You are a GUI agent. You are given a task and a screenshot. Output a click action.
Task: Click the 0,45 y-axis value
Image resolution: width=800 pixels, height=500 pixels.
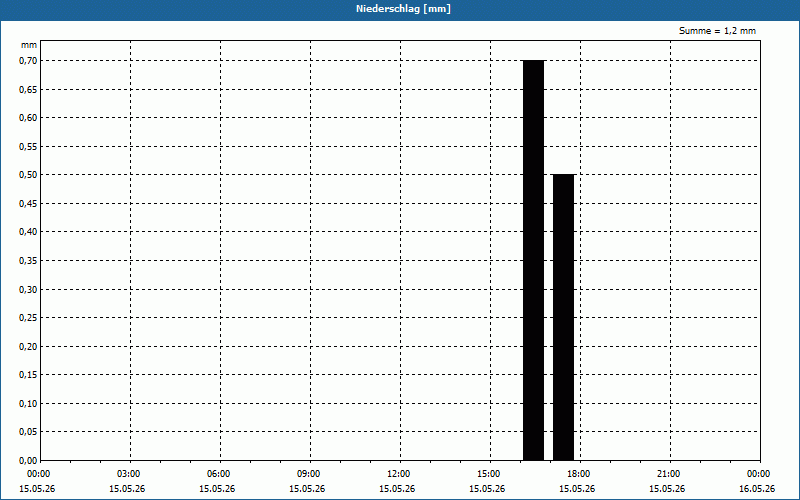[x=28, y=204]
